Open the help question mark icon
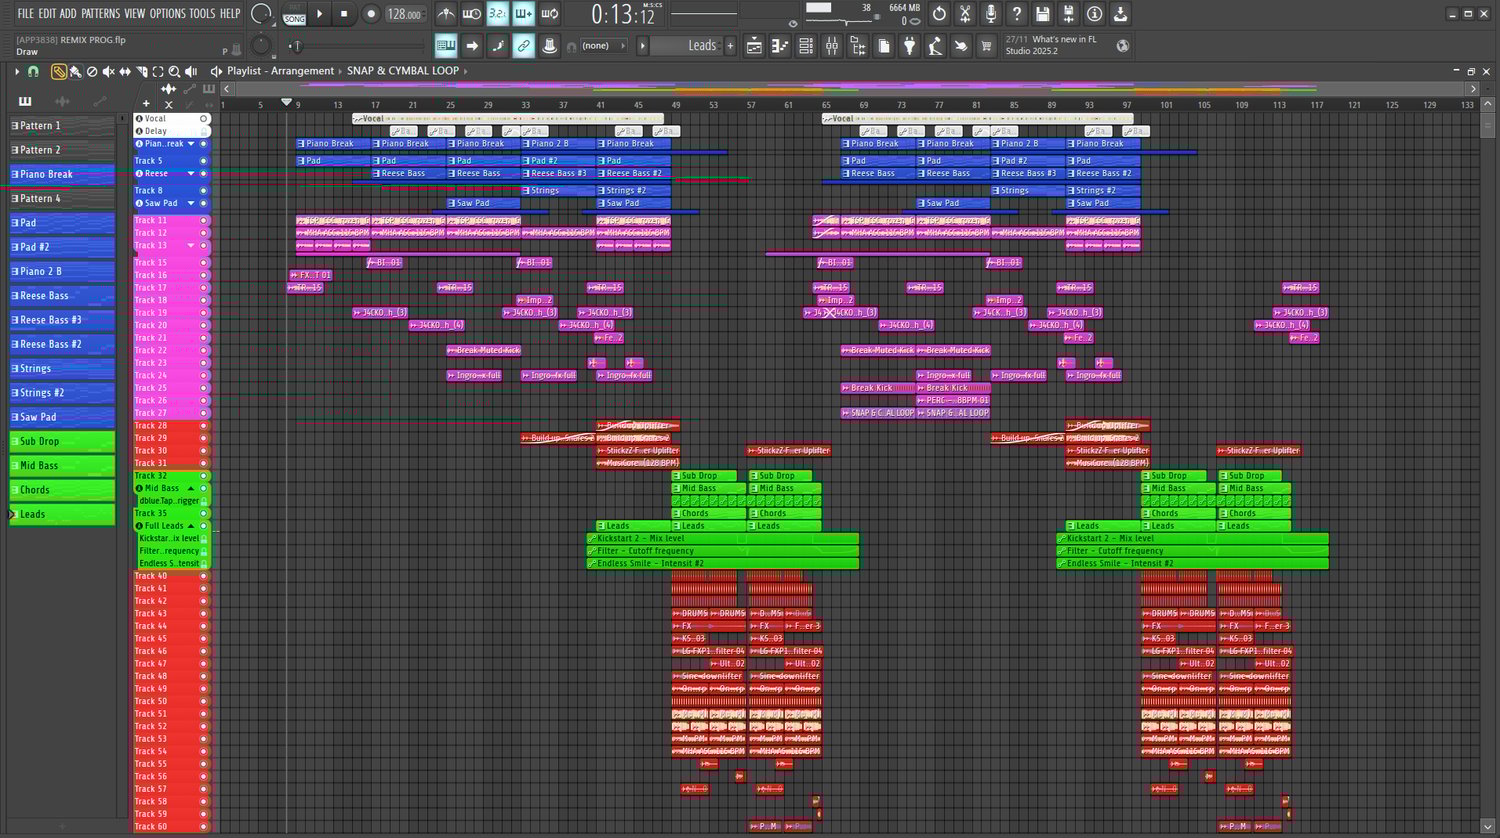 pyautogui.click(x=1017, y=14)
